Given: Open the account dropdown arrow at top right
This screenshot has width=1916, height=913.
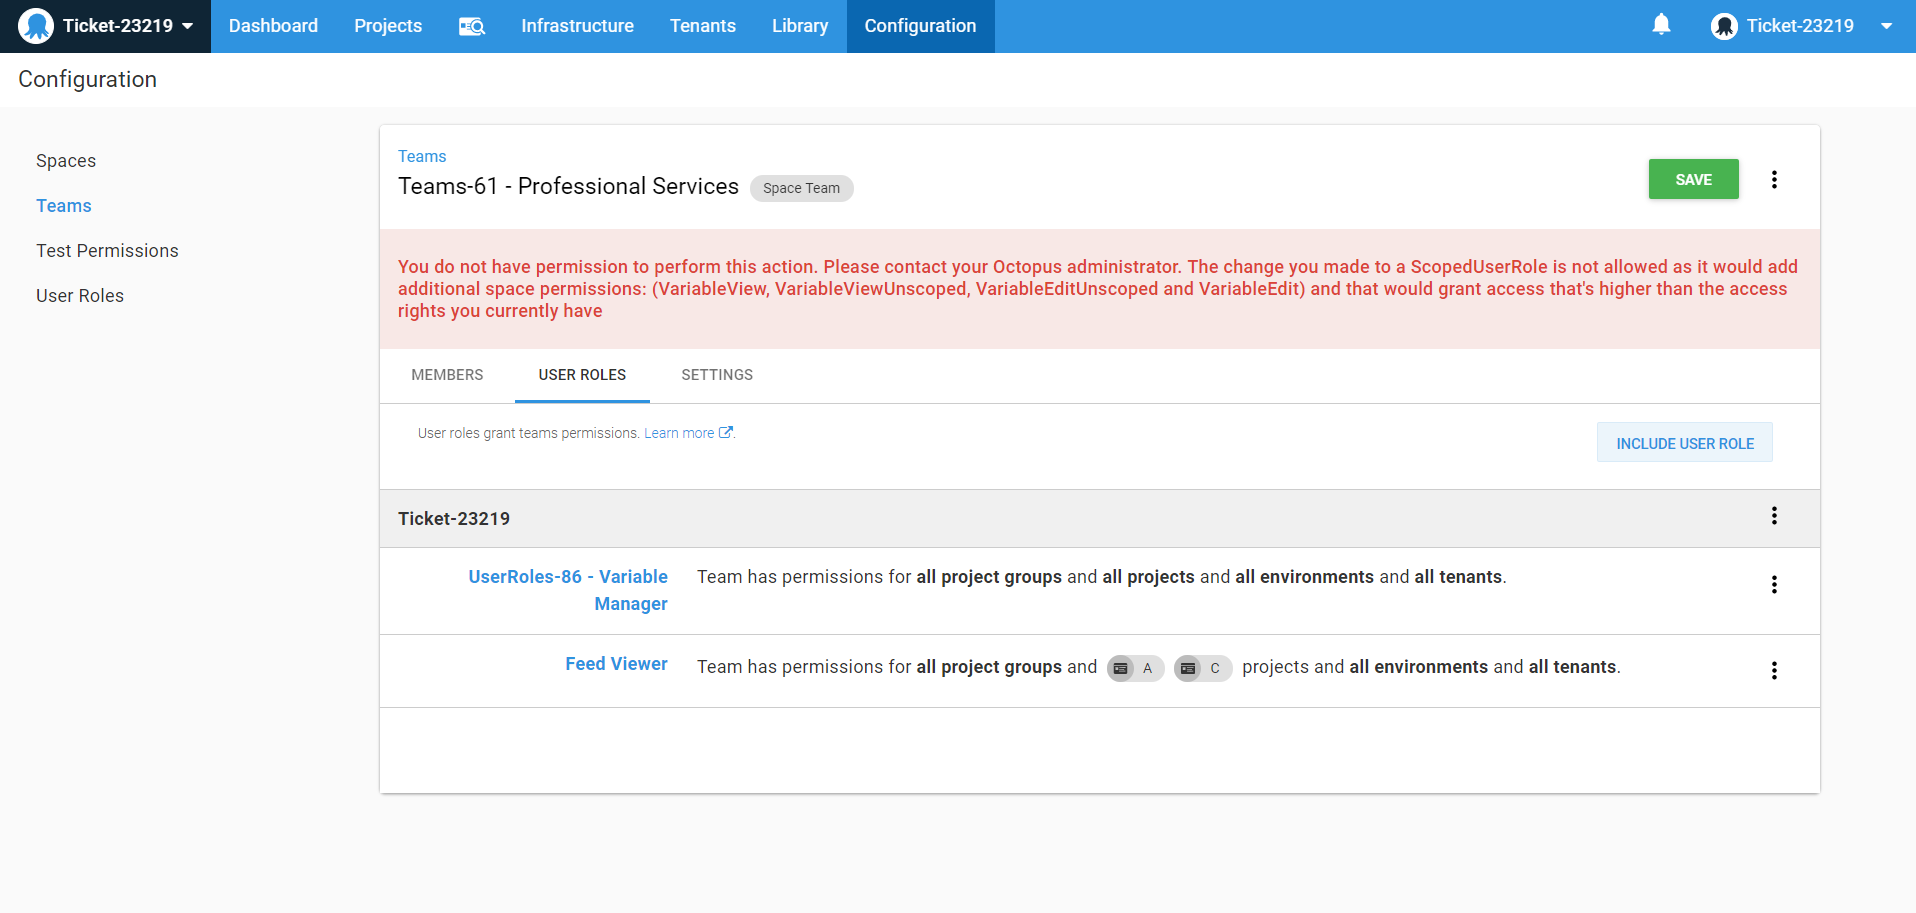Looking at the screenshot, I should pyautogui.click(x=1888, y=27).
